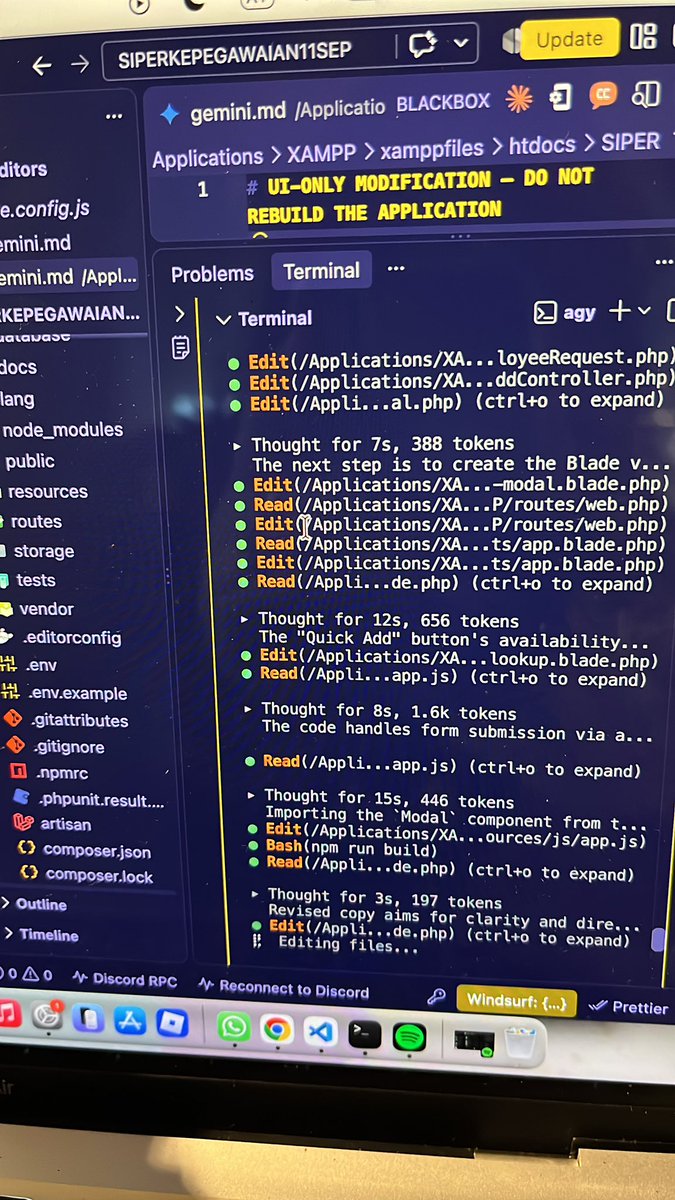Go forward using the right arrow
The width and height of the screenshot is (675, 1200).
79,65
